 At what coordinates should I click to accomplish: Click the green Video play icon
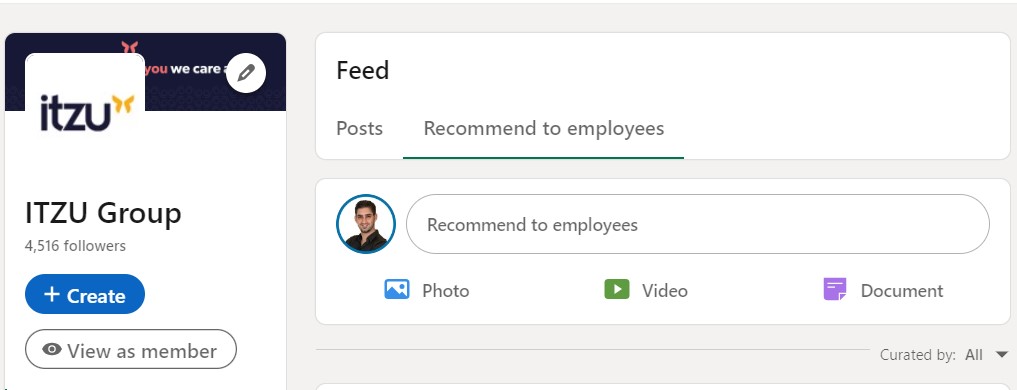617,289
